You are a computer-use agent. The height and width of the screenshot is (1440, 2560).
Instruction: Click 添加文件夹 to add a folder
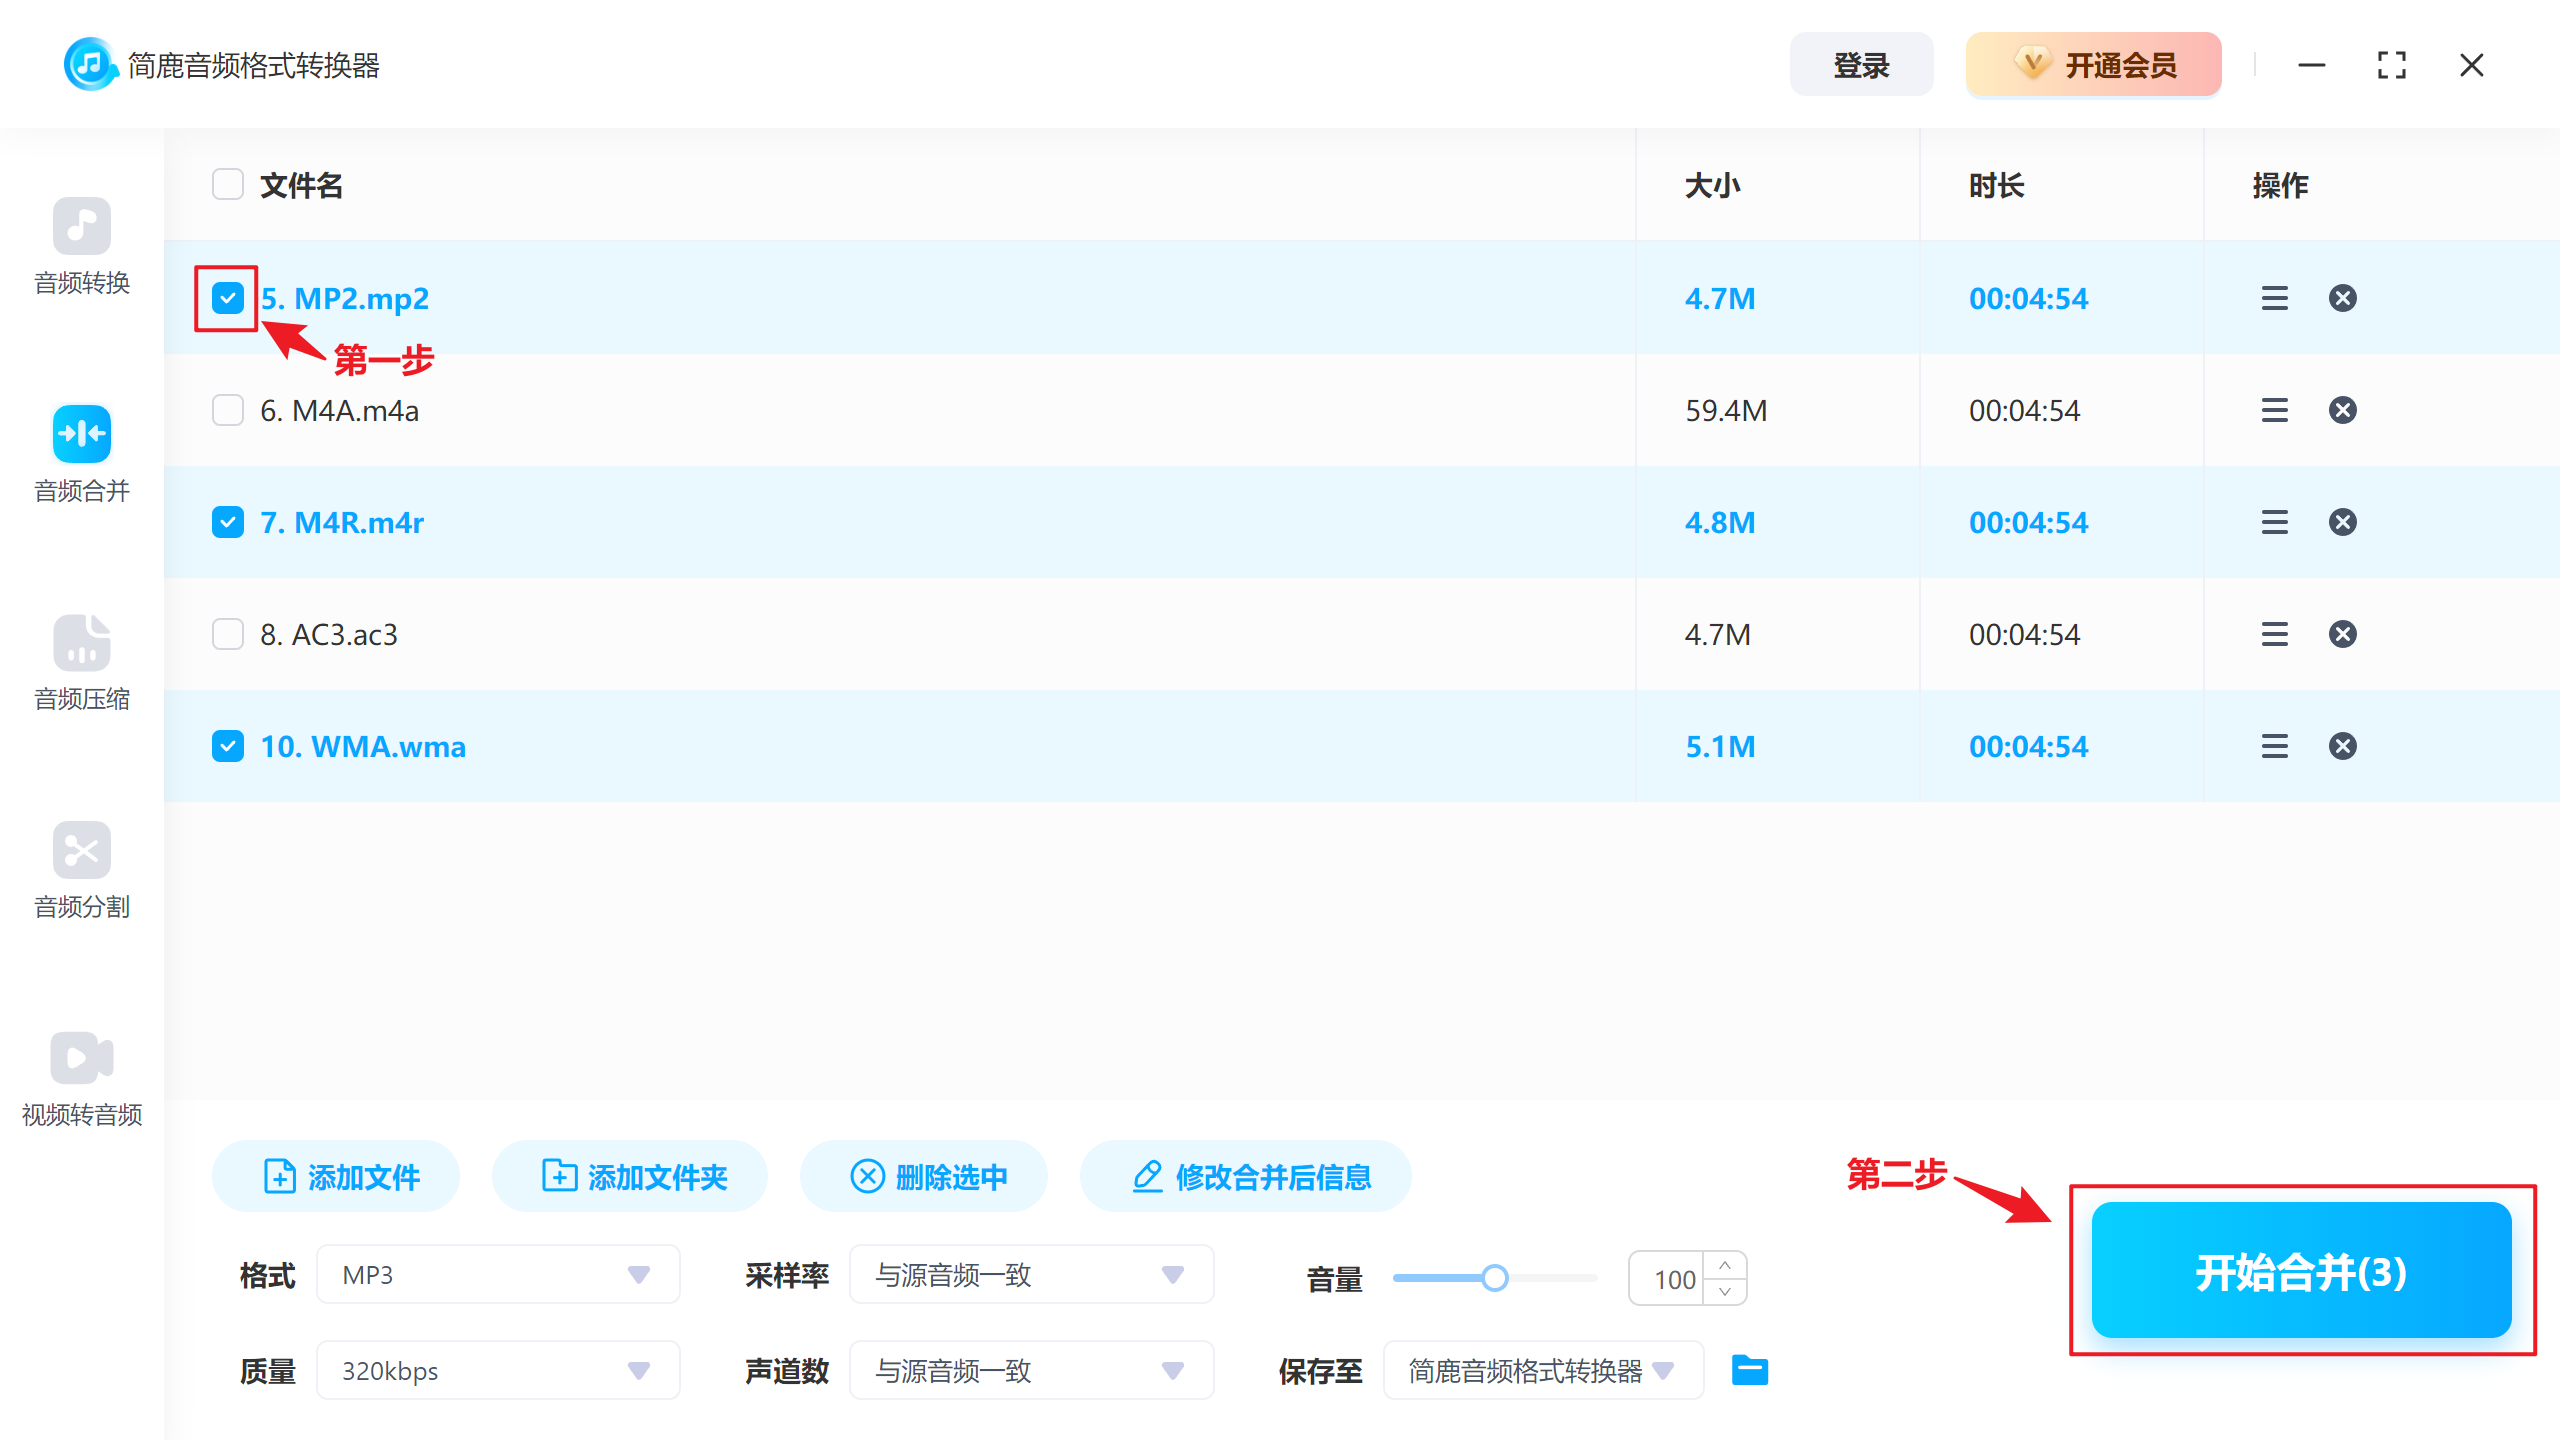(x=629, y=1176)
